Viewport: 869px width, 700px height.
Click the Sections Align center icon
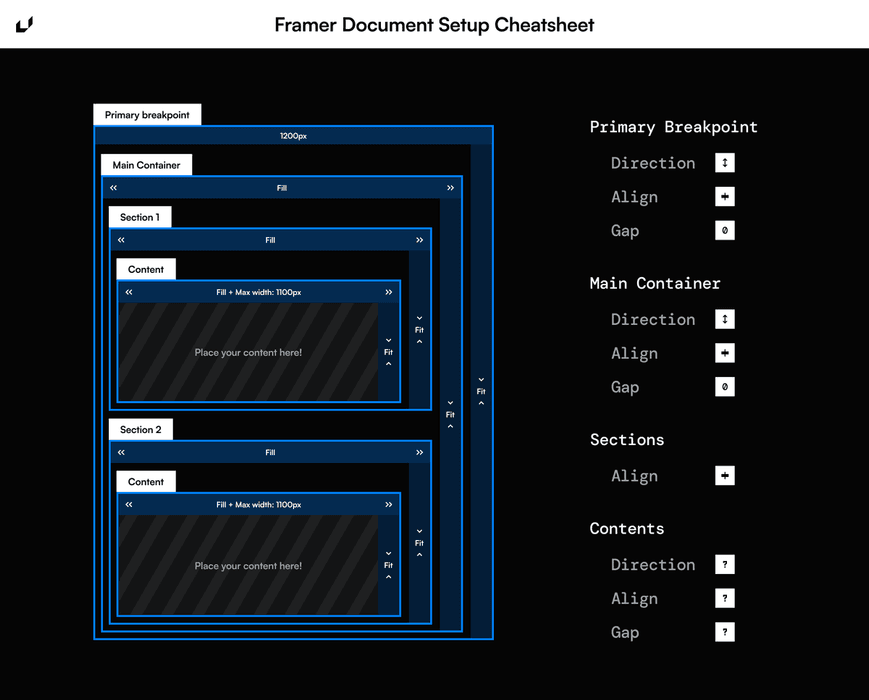724,476
